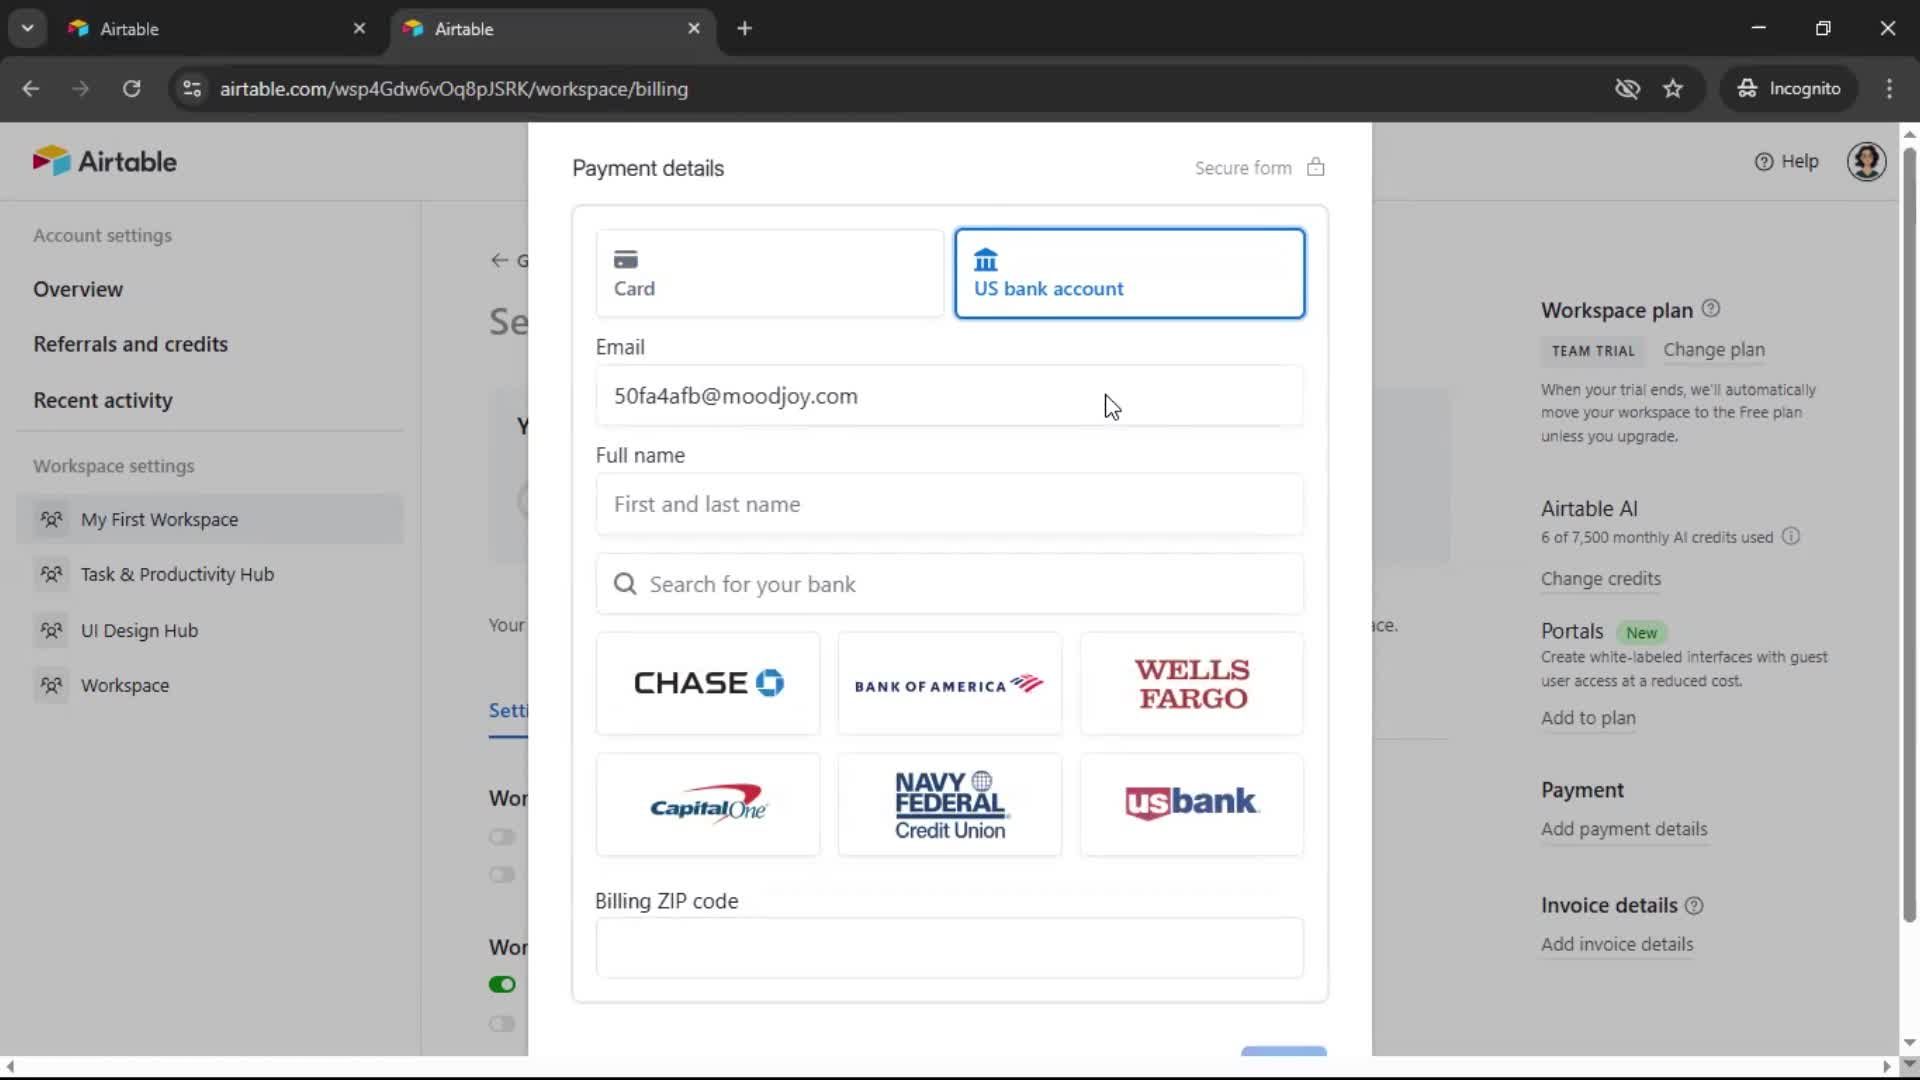
Task: Choose Chase bank
Action: (x=708, y=683)
